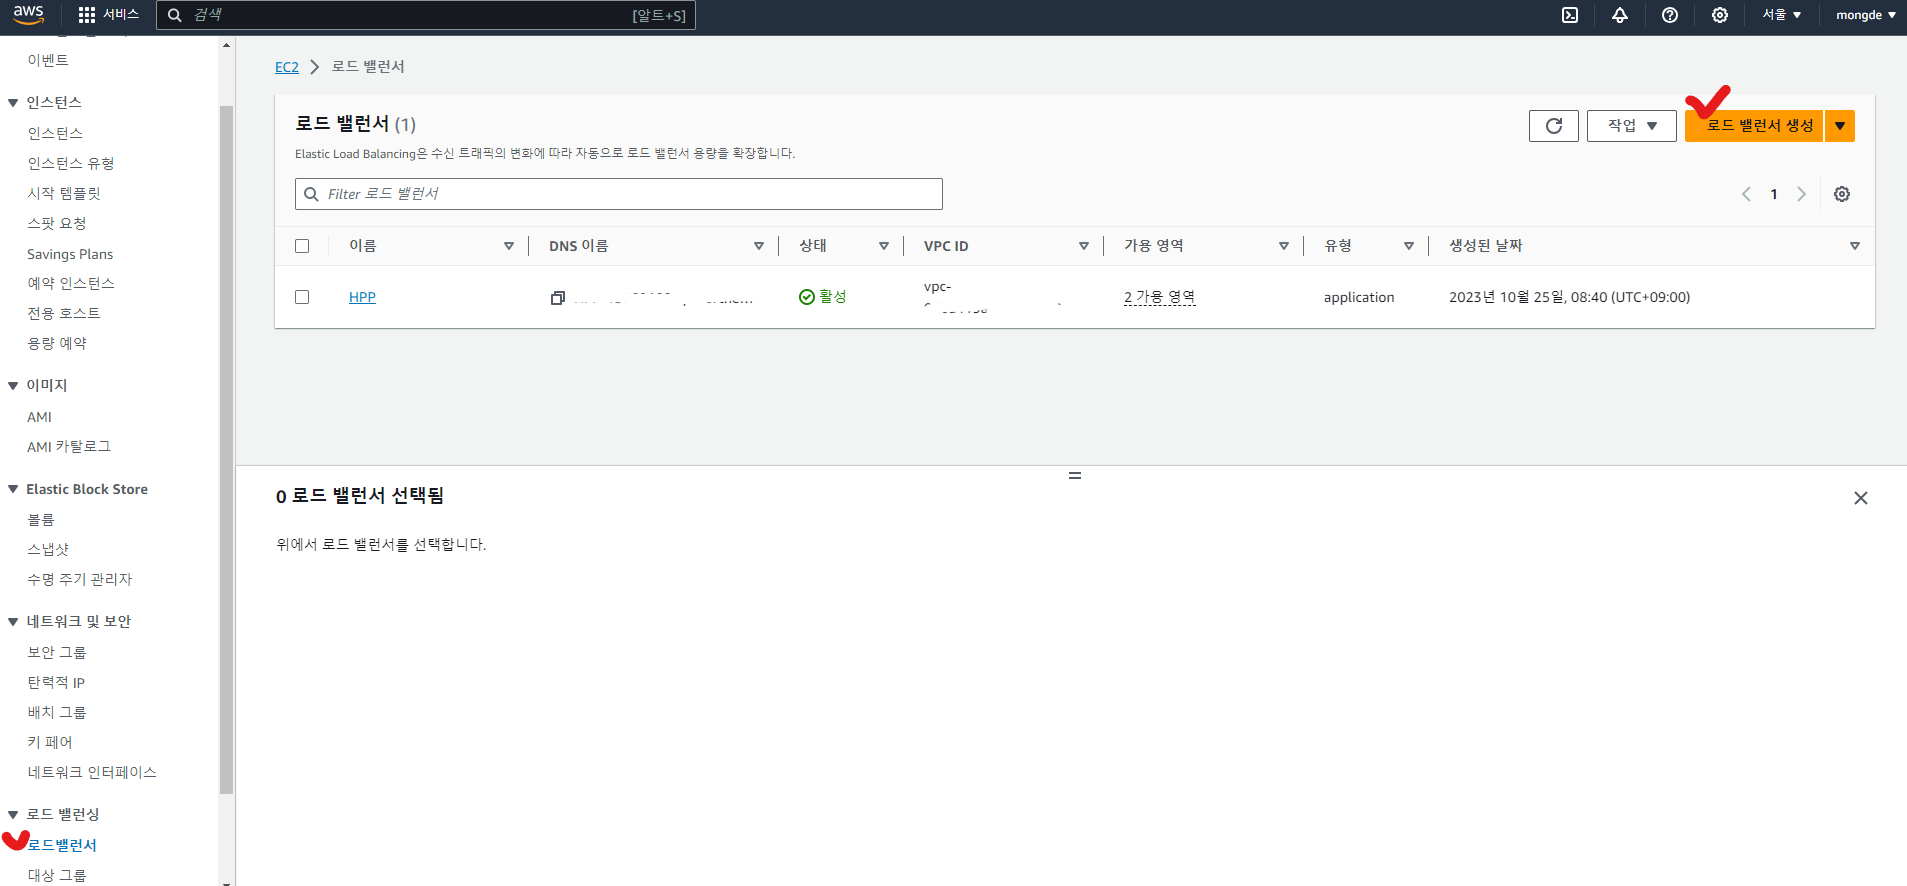This screenshot has width=1907, height=886.
Task: Sort by VPC ID column arrow
Action: point(1084,246)
